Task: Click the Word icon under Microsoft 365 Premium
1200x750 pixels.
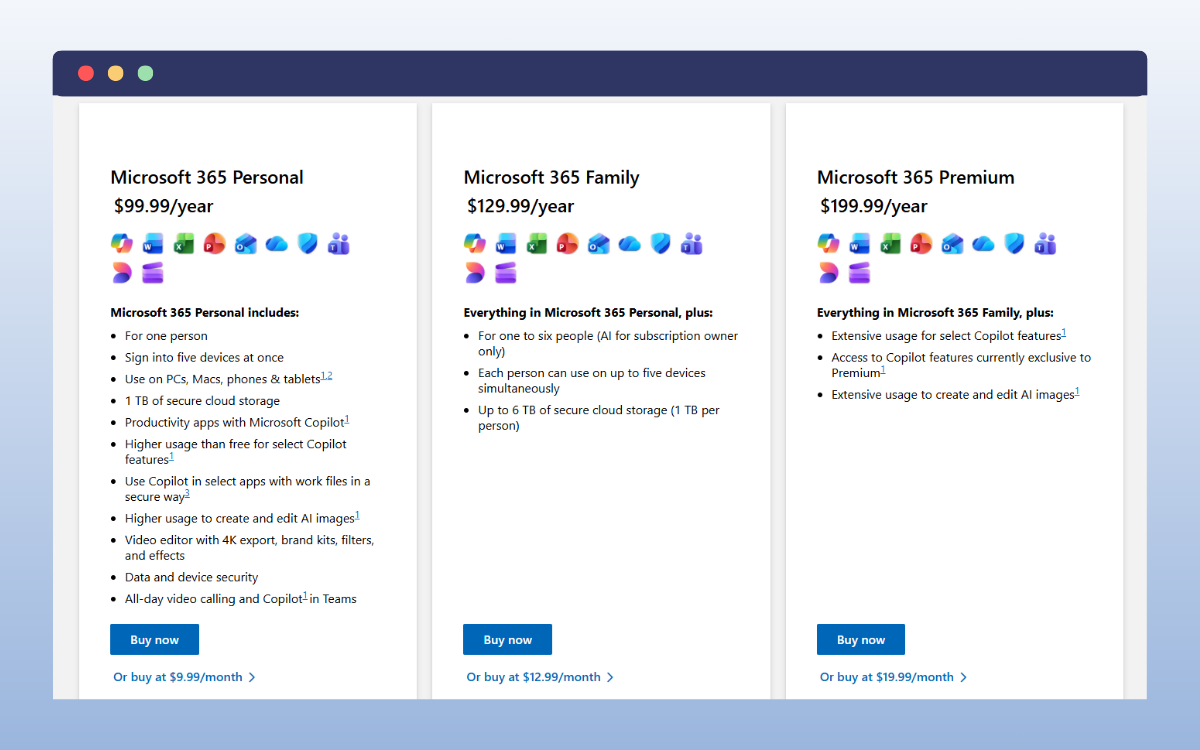Action: pyautogui.click(x=859, y=243)
